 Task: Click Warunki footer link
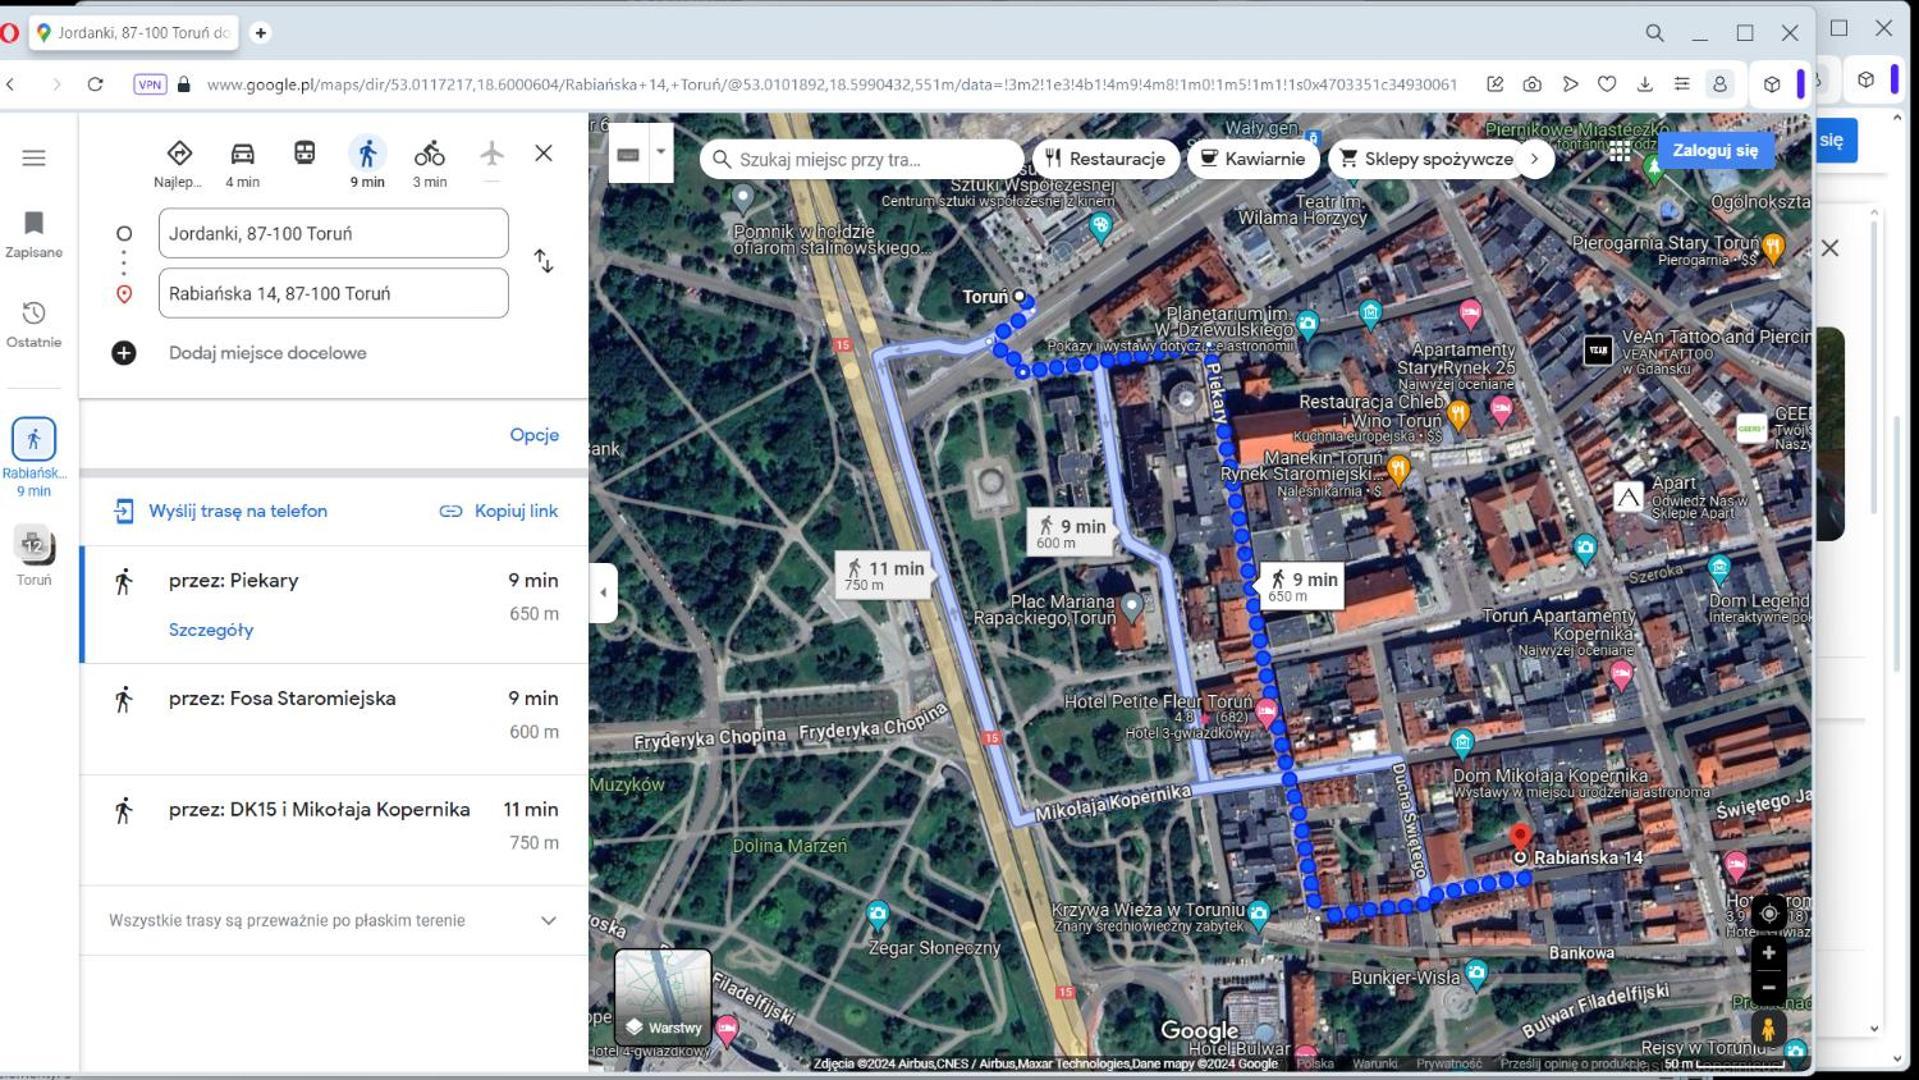[1374, 1064]
